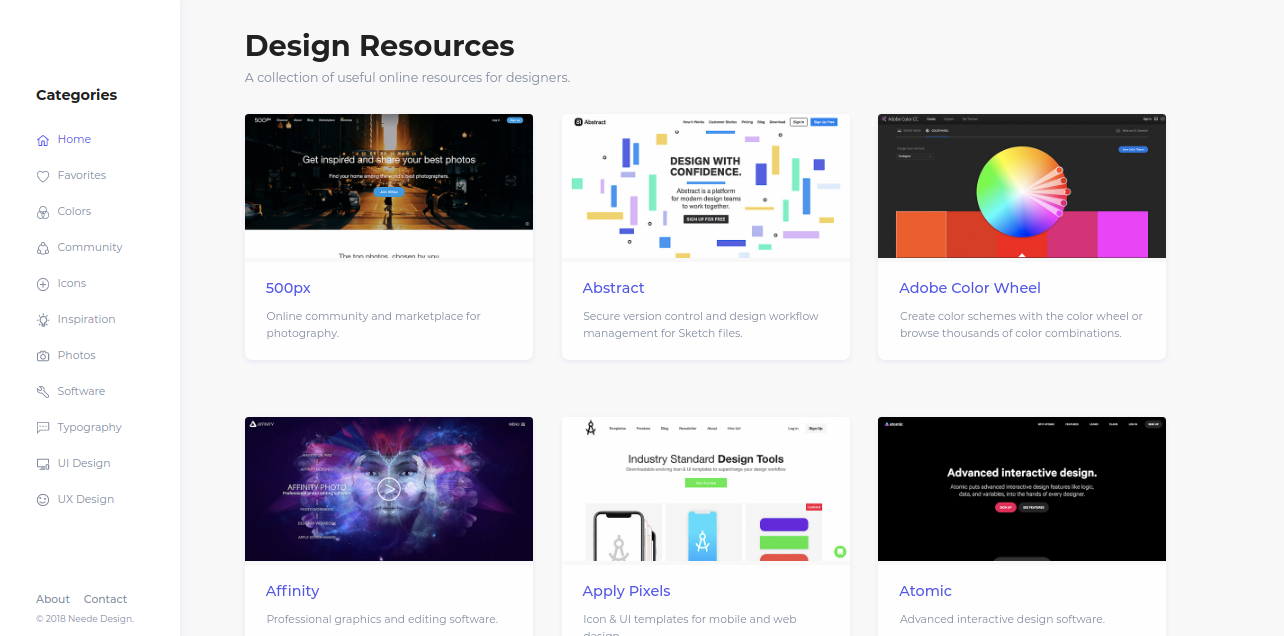Click 'Online community and marketplace for photography' description
The image size is (1284, 636).
[x=374, y=324]
